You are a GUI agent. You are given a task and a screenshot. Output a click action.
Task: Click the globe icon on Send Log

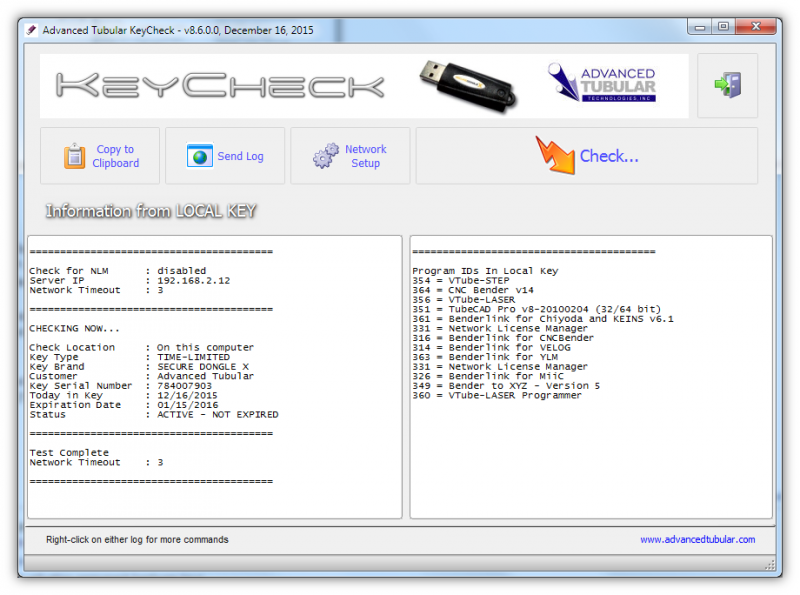click(199, 156)
